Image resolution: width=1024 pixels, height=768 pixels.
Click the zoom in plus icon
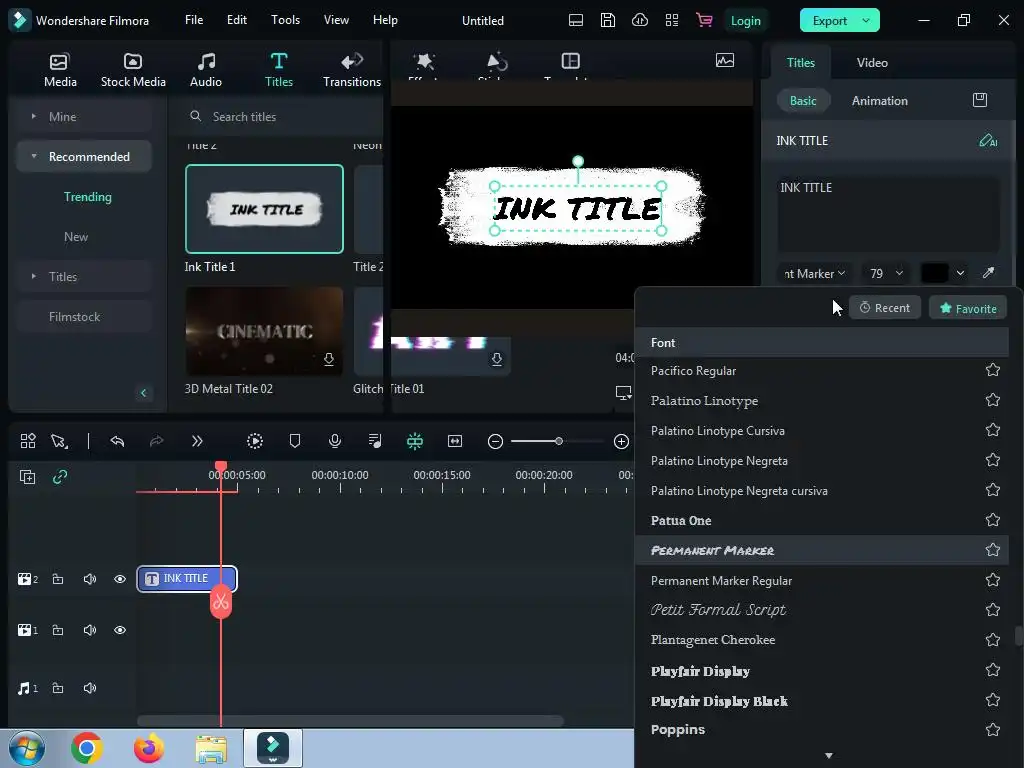click(621, 441)
